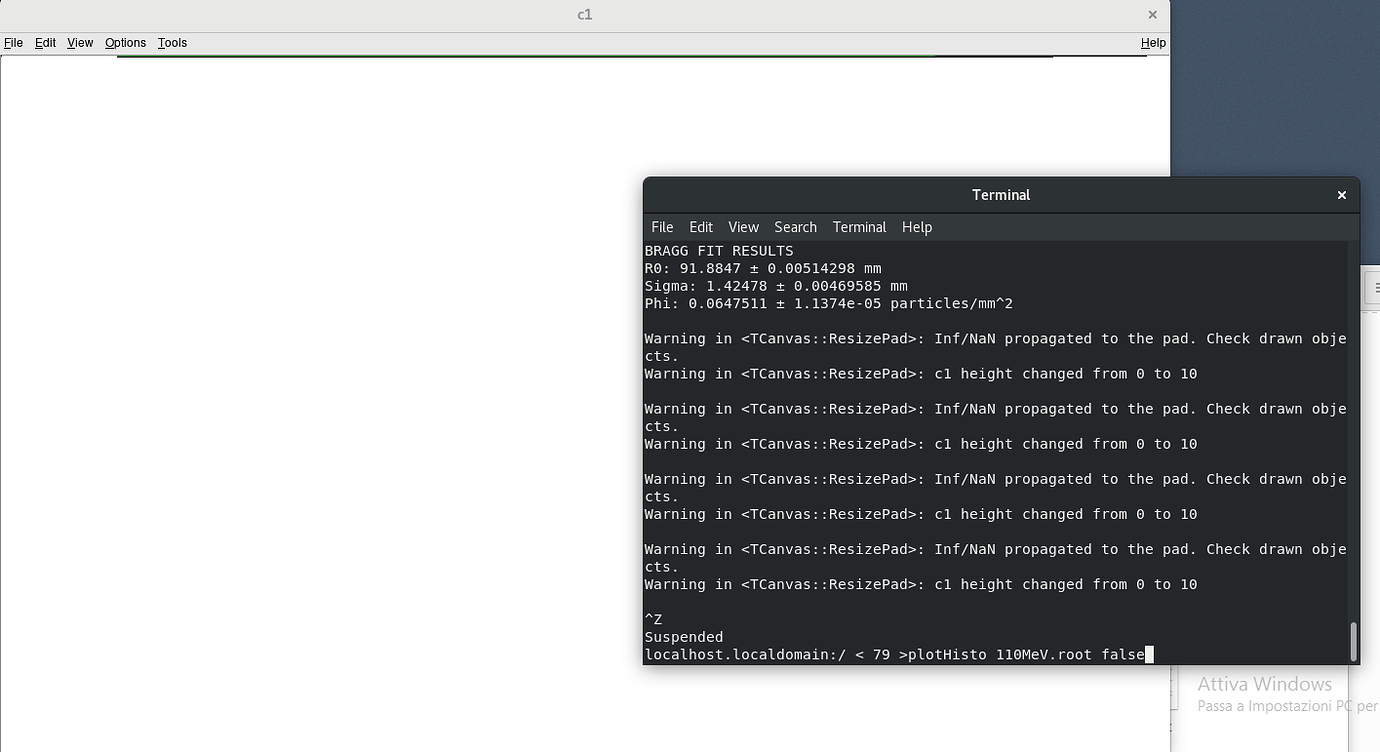This screenshot has height=752, width=1380.
Task: Open the Help menu in c1 canvas
Action: point(1153,43)
